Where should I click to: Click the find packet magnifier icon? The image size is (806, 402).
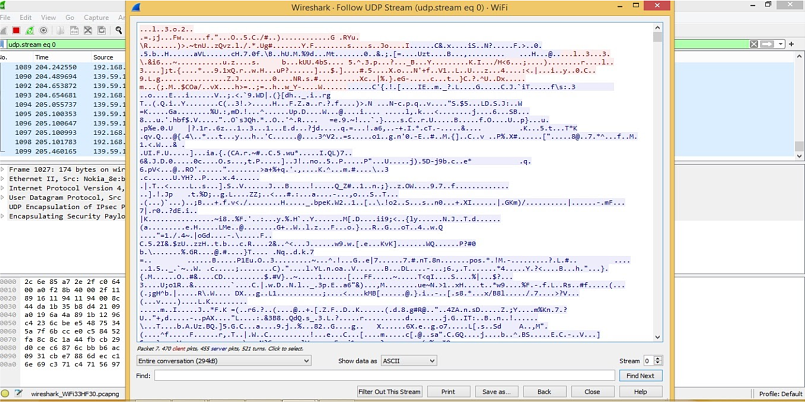(119, 30)
